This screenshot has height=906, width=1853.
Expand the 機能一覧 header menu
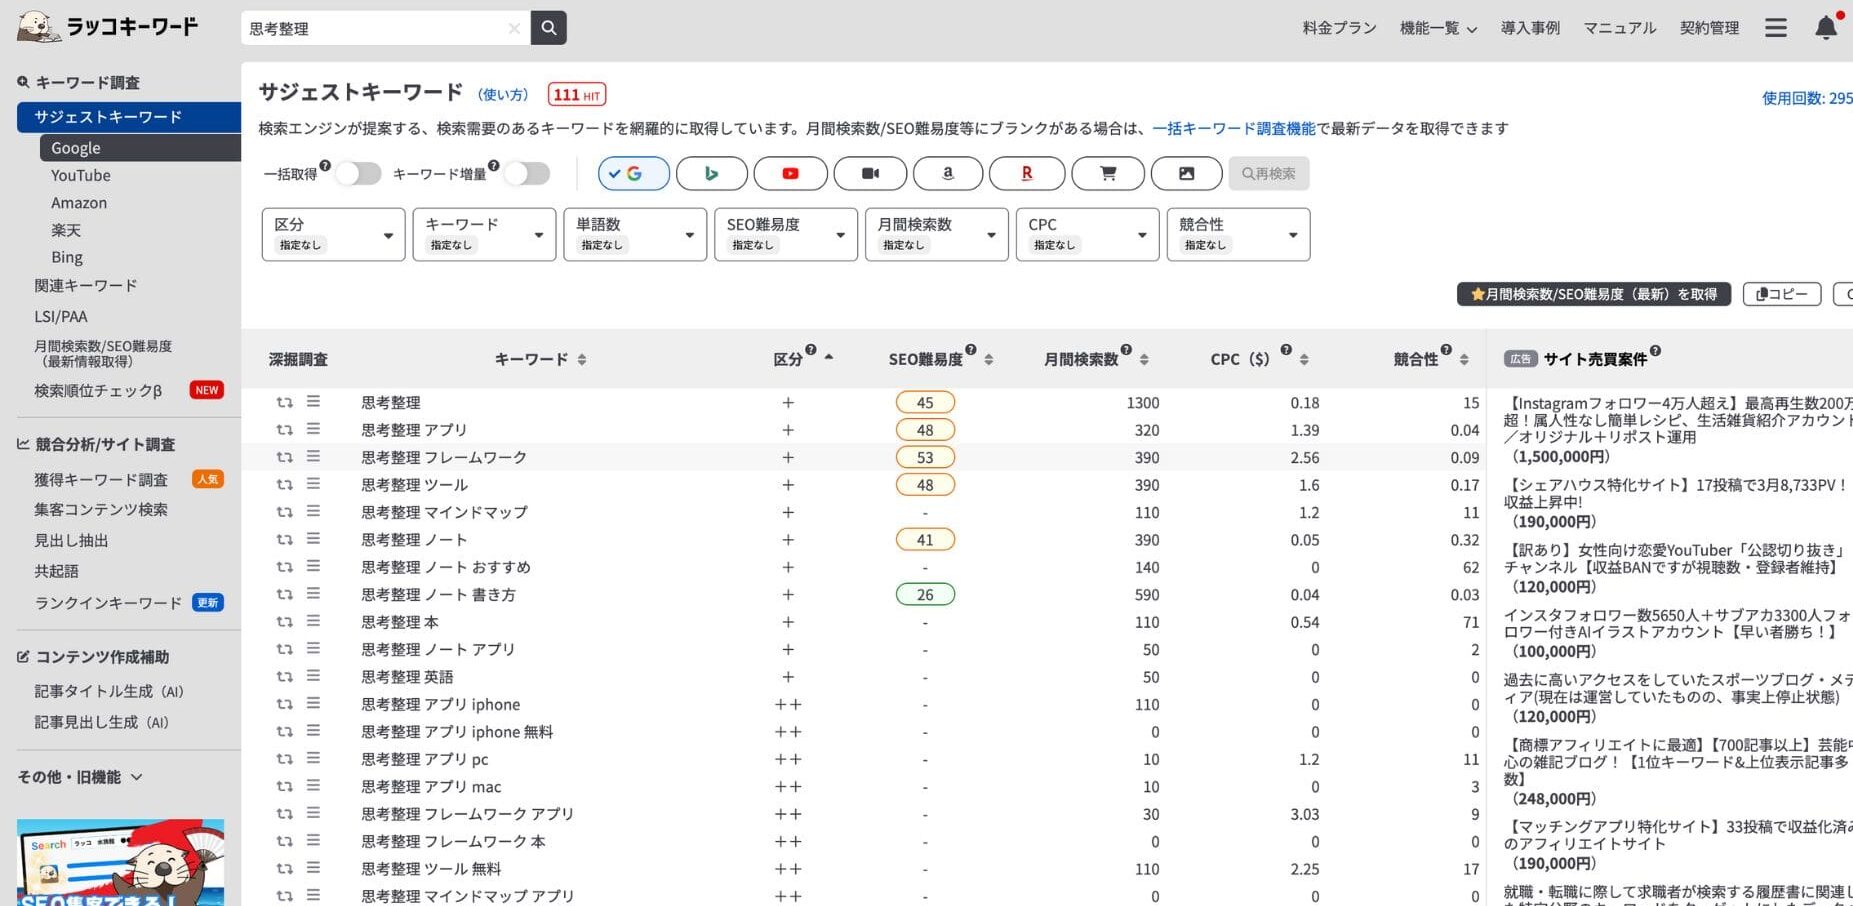pos(1438,28)
